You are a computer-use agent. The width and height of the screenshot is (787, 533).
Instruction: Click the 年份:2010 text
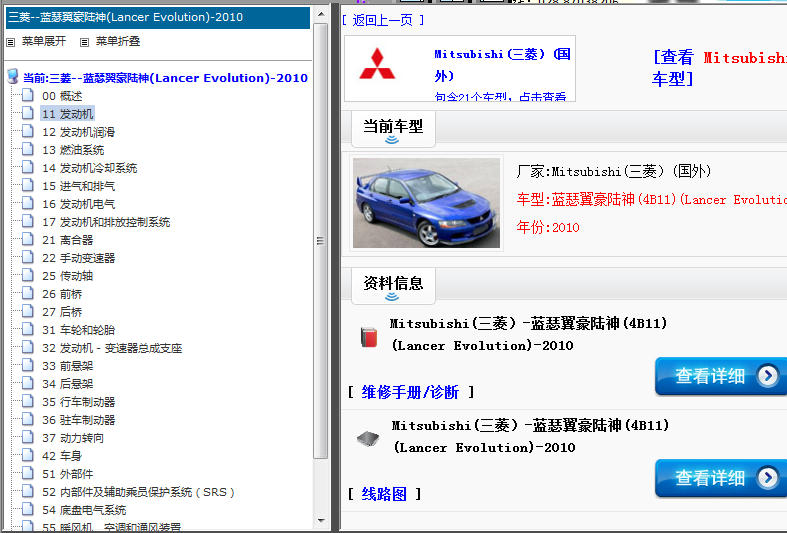(548, 227)
